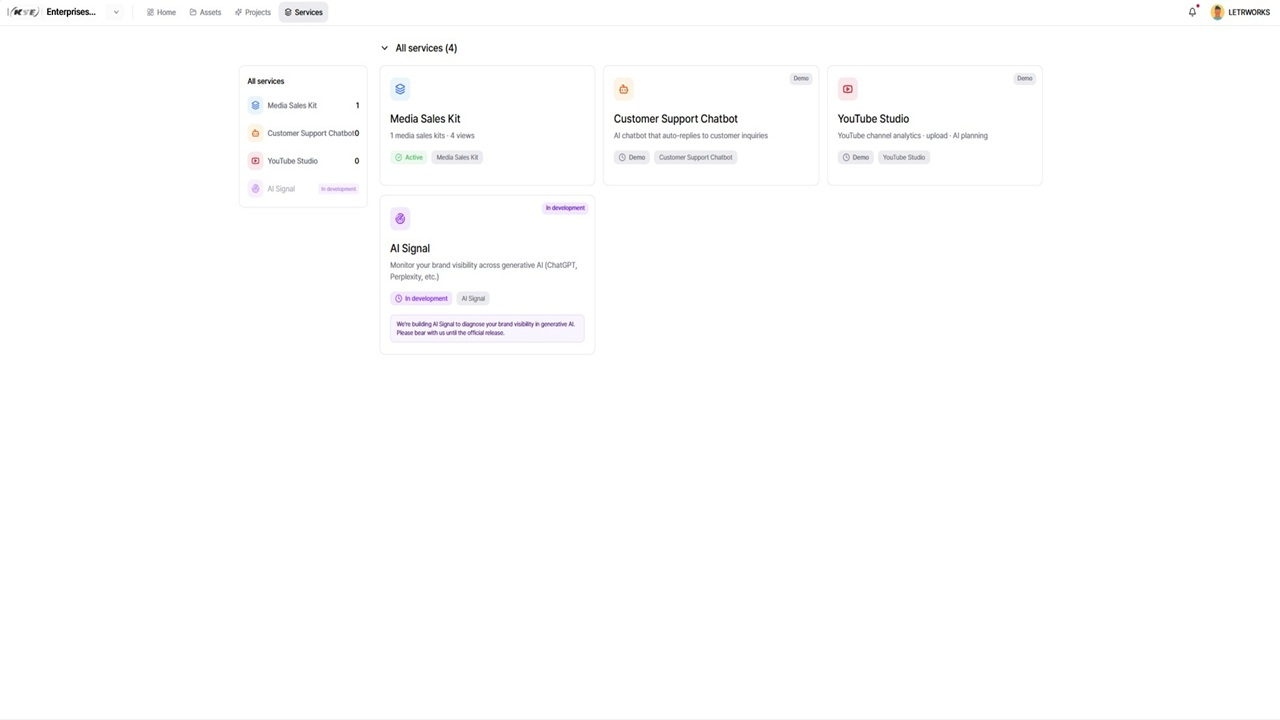Click the LETRWORKS user avatar
This screenshot has height=720, width=1280.
pyautogui.click(x=1217, y=12)
